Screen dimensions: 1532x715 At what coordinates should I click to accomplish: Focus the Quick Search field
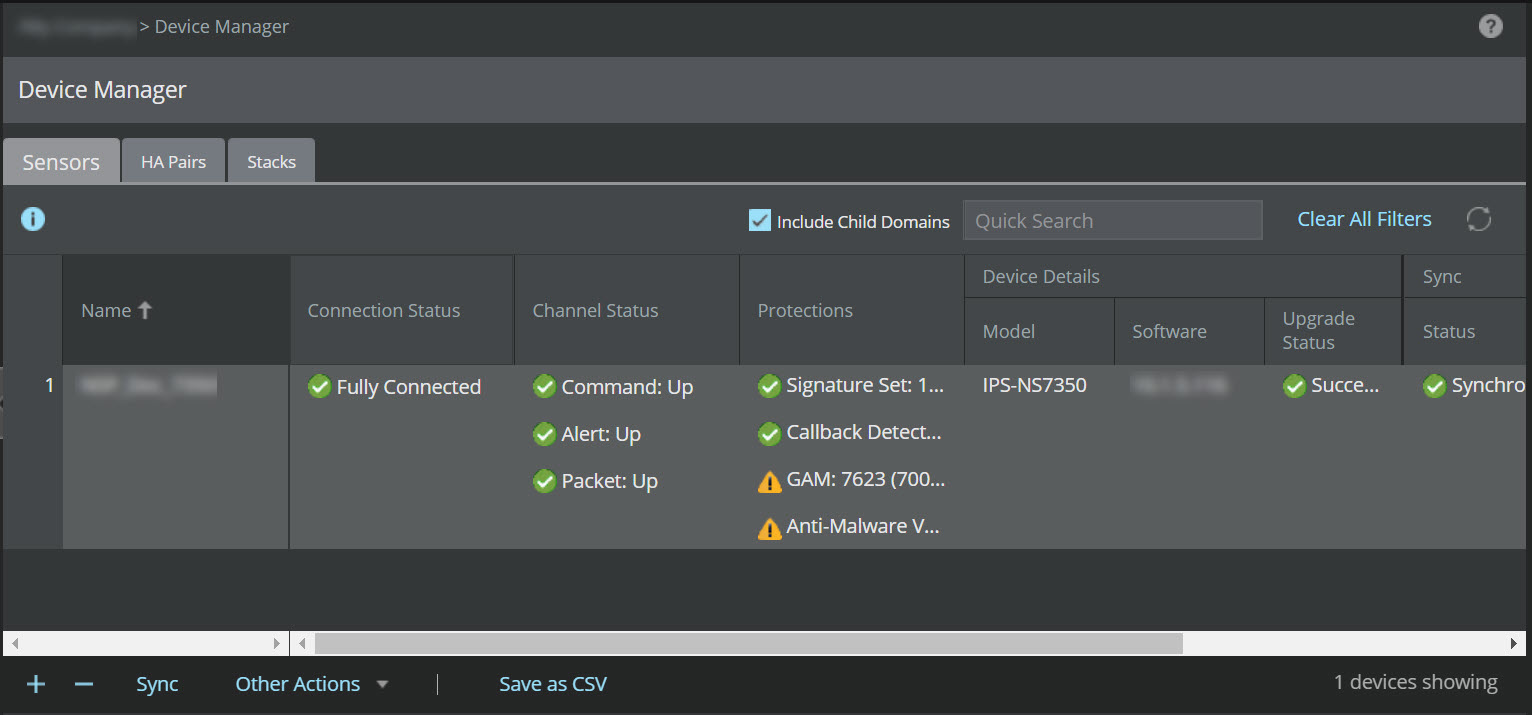1112,221
